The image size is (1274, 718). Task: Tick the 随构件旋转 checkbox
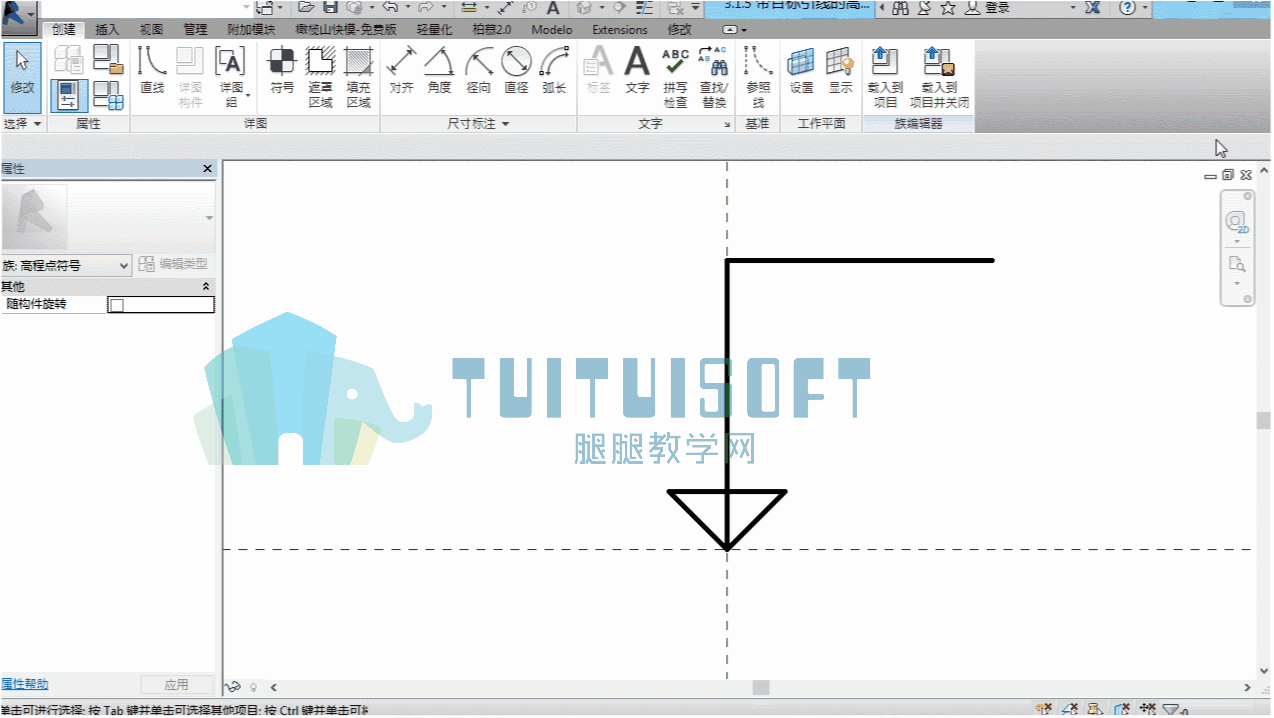[x=116, y=305]
